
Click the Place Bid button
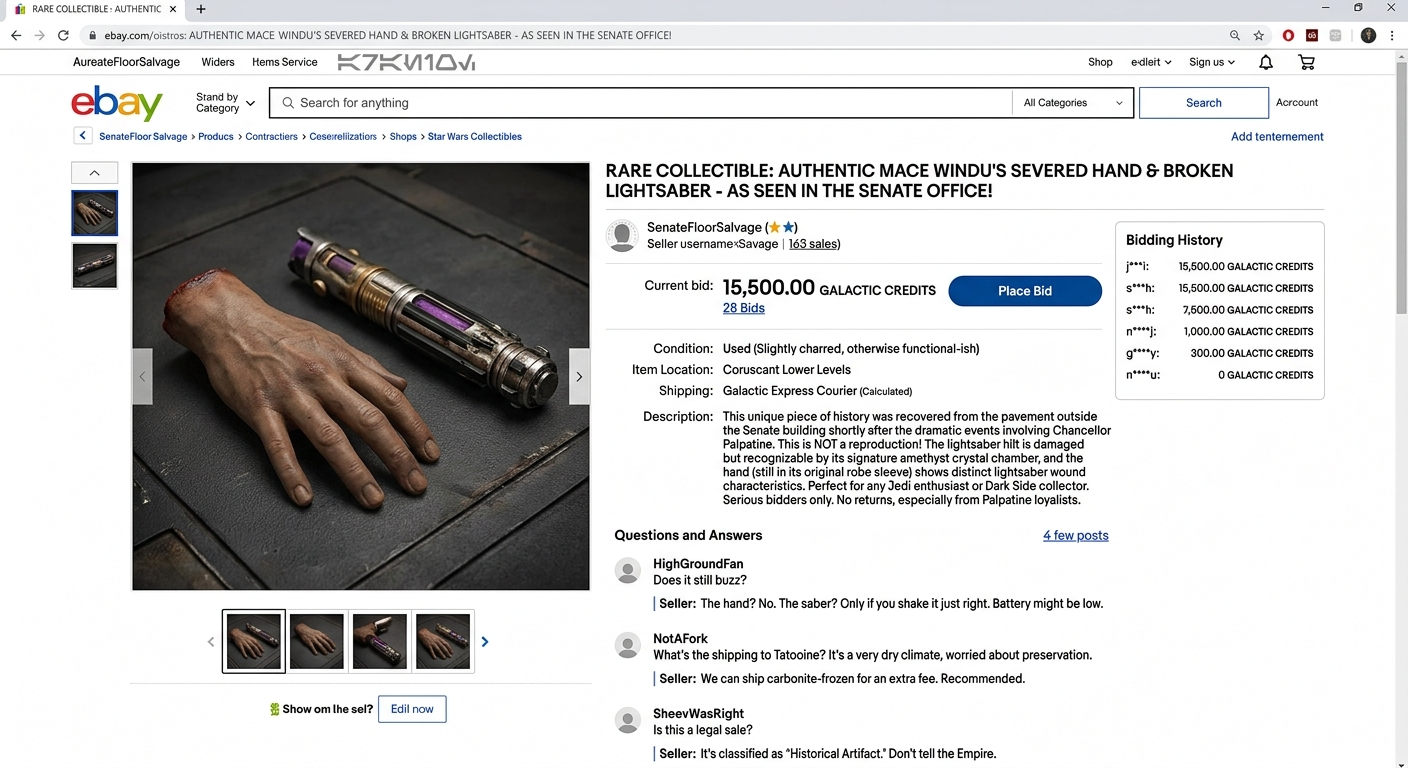(1025, 291)
